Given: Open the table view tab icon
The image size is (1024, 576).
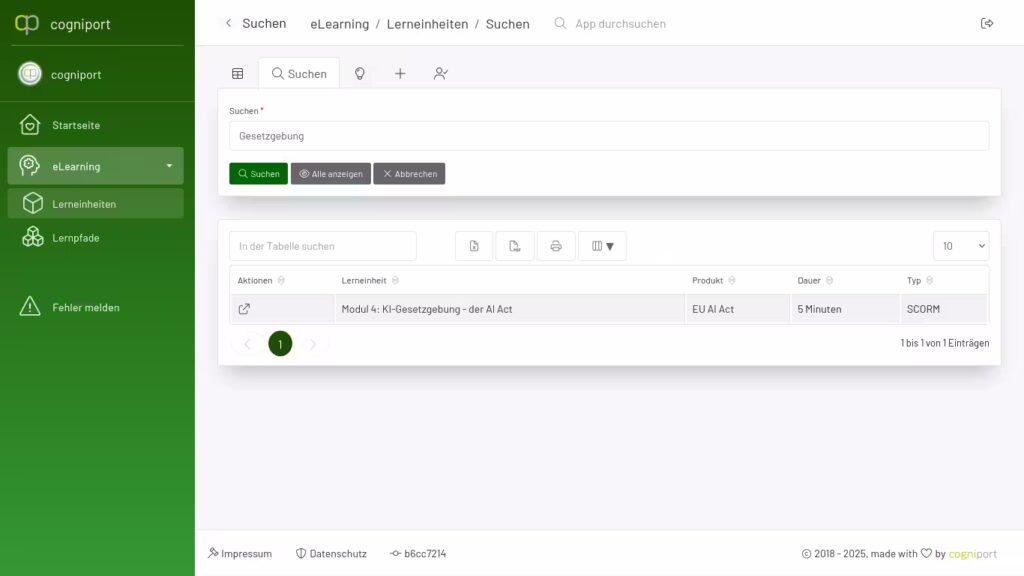Looking at the screenshot, I should [238, 74].
